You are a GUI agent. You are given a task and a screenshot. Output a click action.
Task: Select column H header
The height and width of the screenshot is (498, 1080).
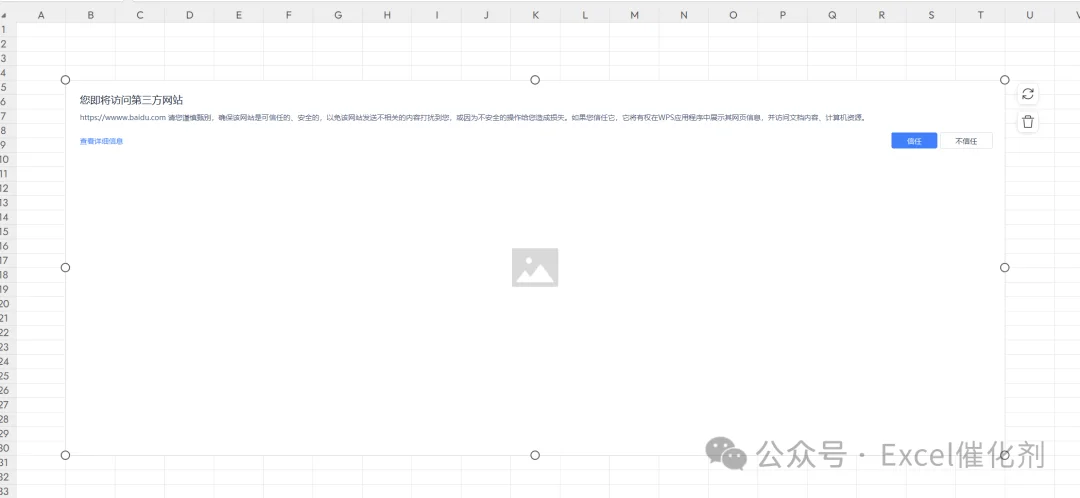(387, 15)
